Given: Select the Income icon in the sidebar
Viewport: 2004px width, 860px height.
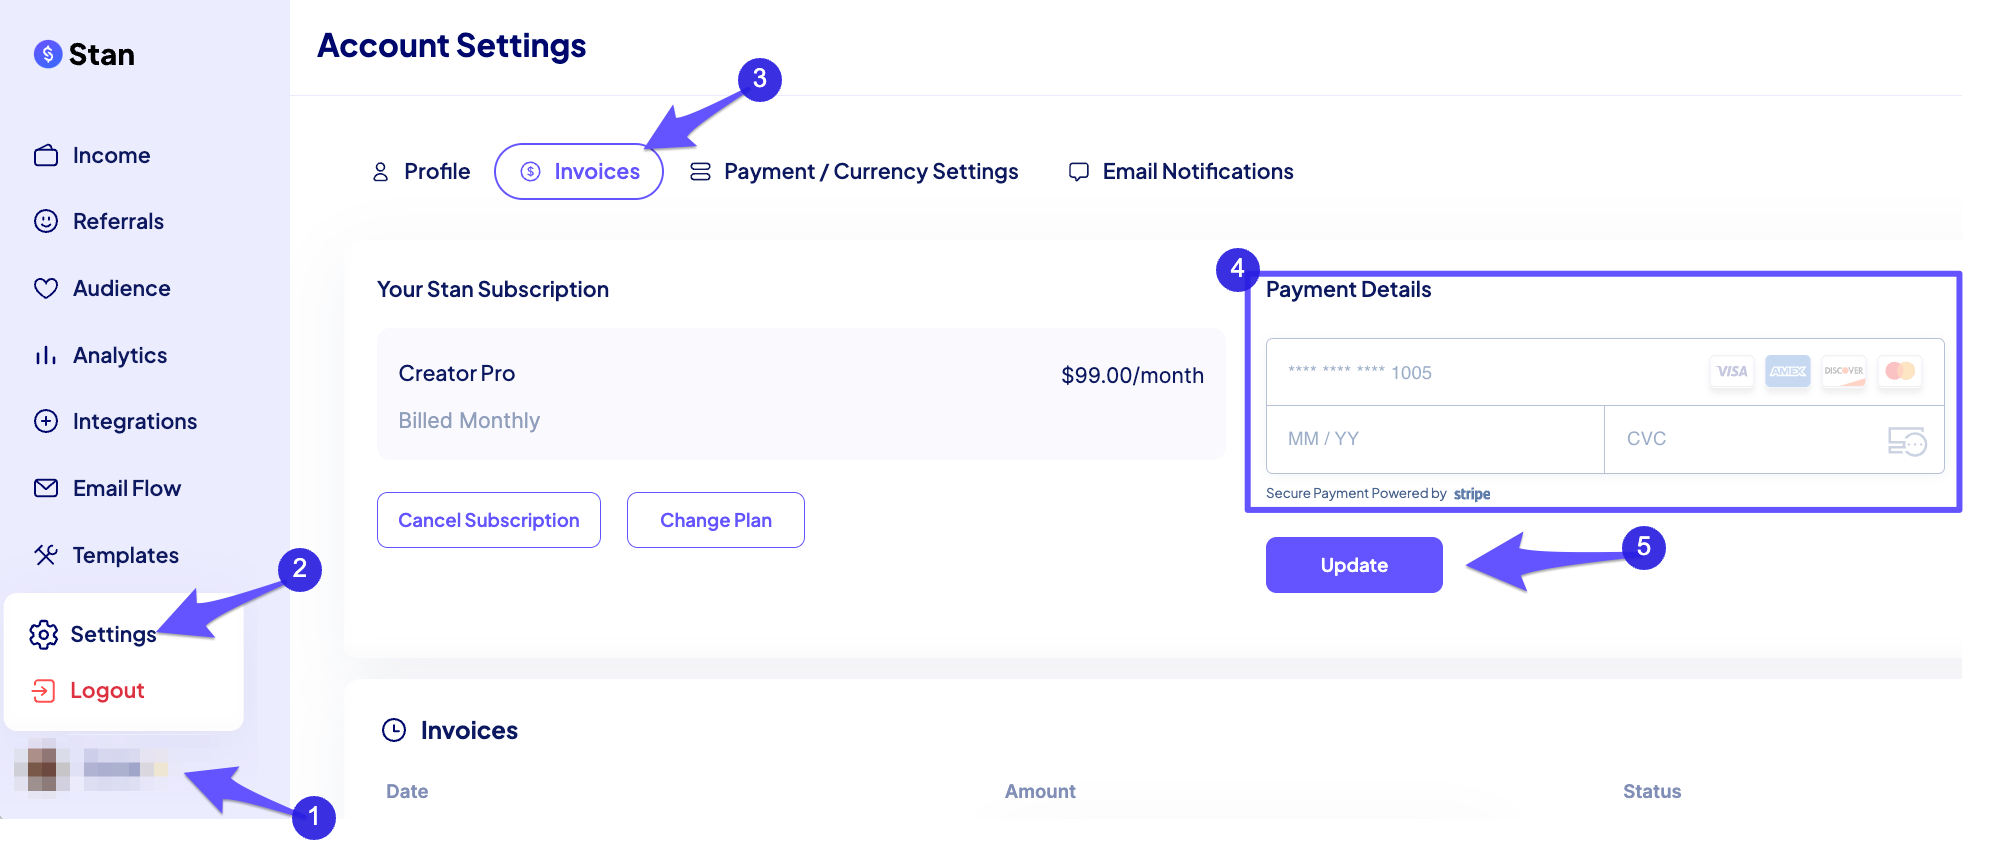Looking at the screenshot, I should [47, 155].
